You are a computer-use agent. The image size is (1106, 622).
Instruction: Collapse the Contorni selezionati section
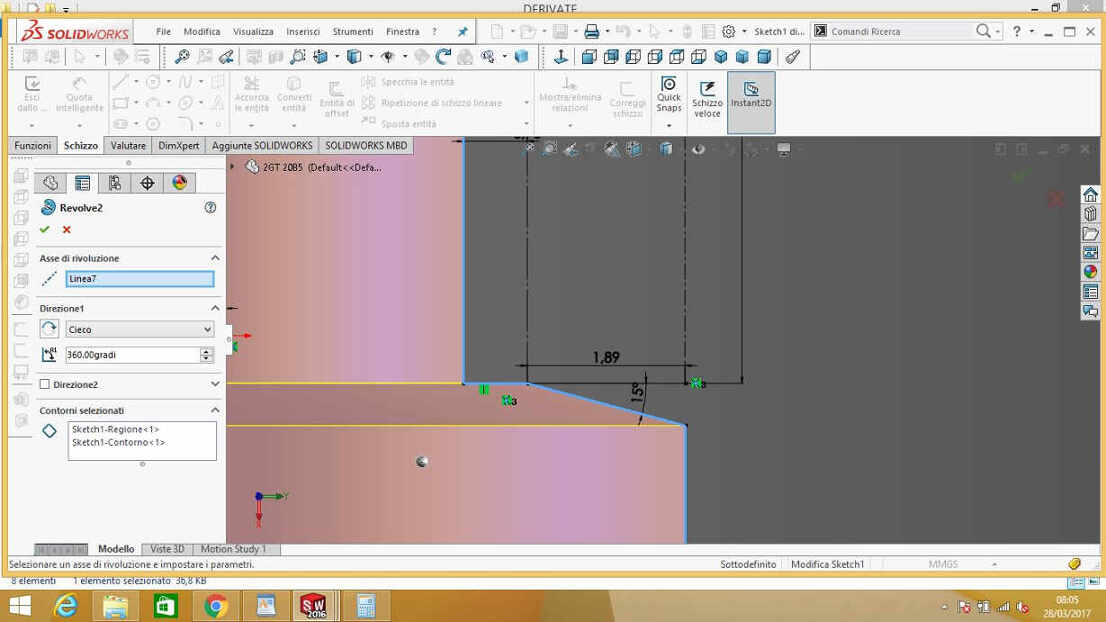(x=215, y=410)
